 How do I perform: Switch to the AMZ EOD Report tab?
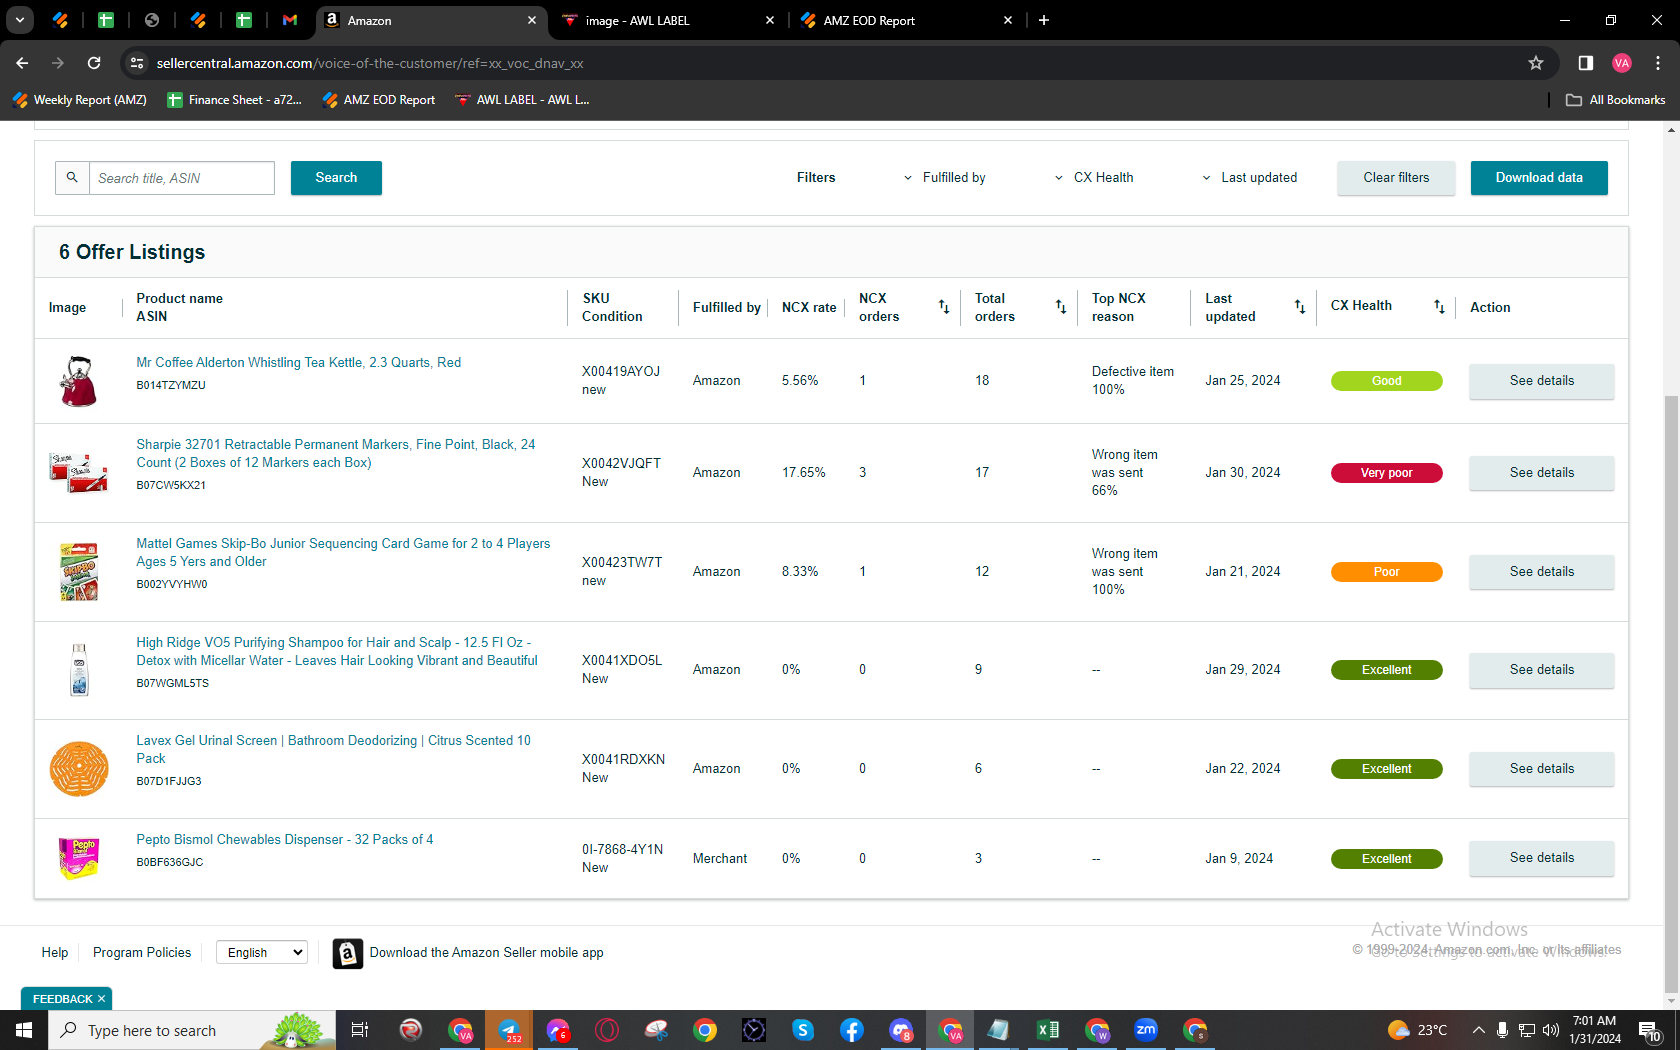pos(905,20)
